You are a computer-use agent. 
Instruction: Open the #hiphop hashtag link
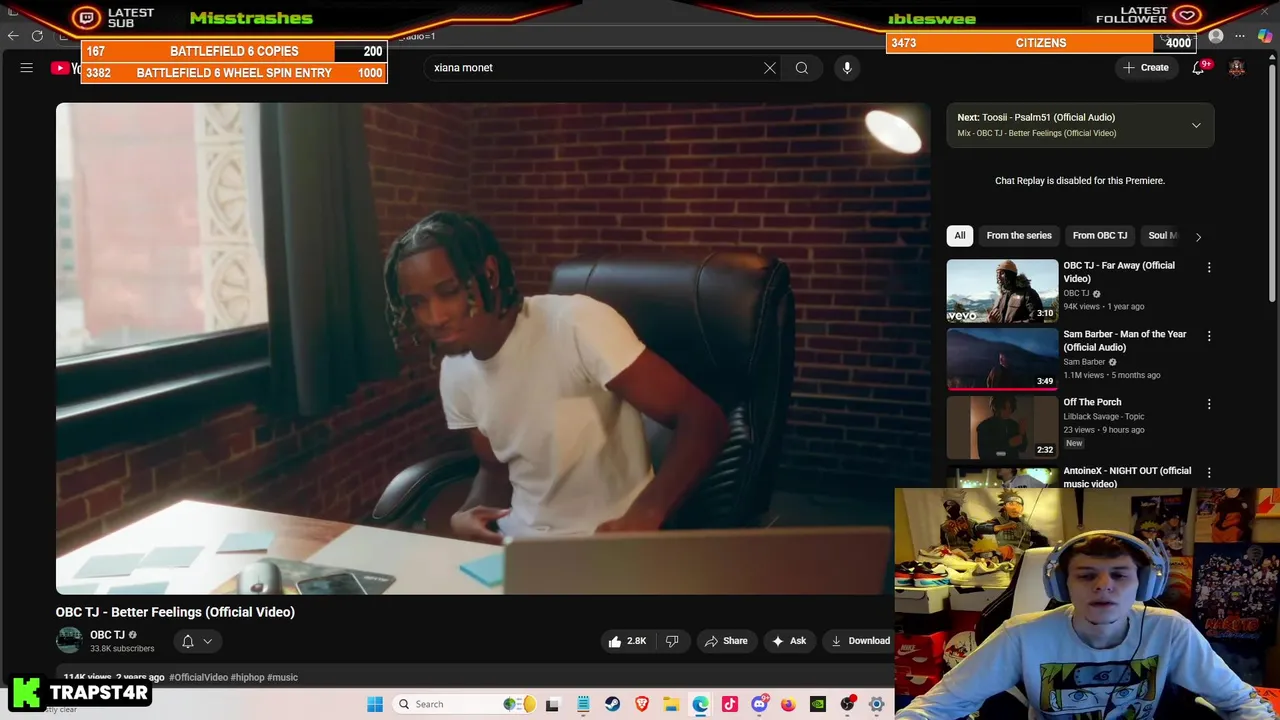tap(247, 677)
